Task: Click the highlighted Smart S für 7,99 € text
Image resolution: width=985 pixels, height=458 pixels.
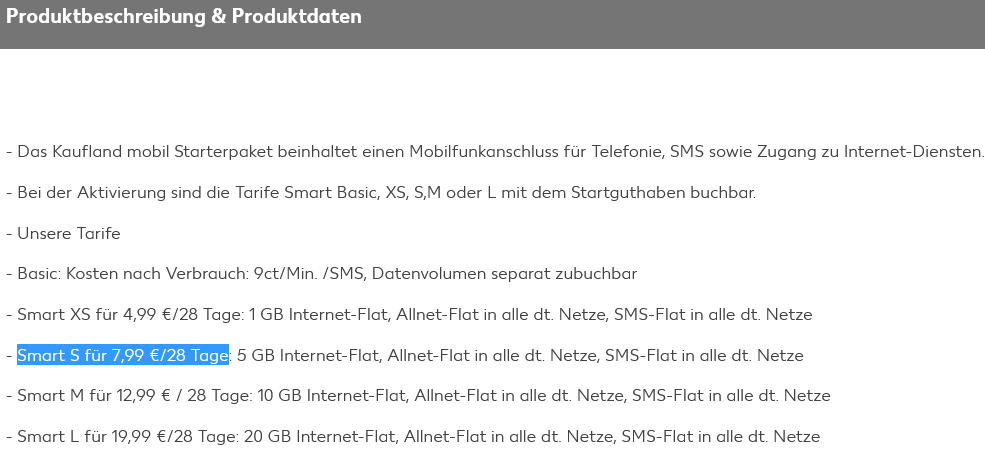Action: [122, 356]
